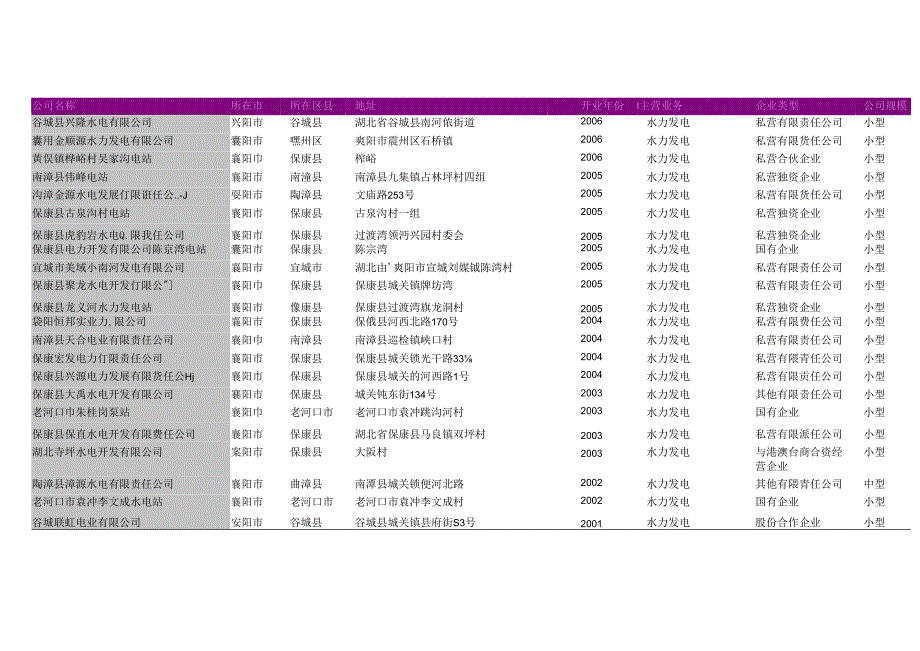The image size is (920, 651).
Task: Click the 所在市 column header
Action: point(246,106)
